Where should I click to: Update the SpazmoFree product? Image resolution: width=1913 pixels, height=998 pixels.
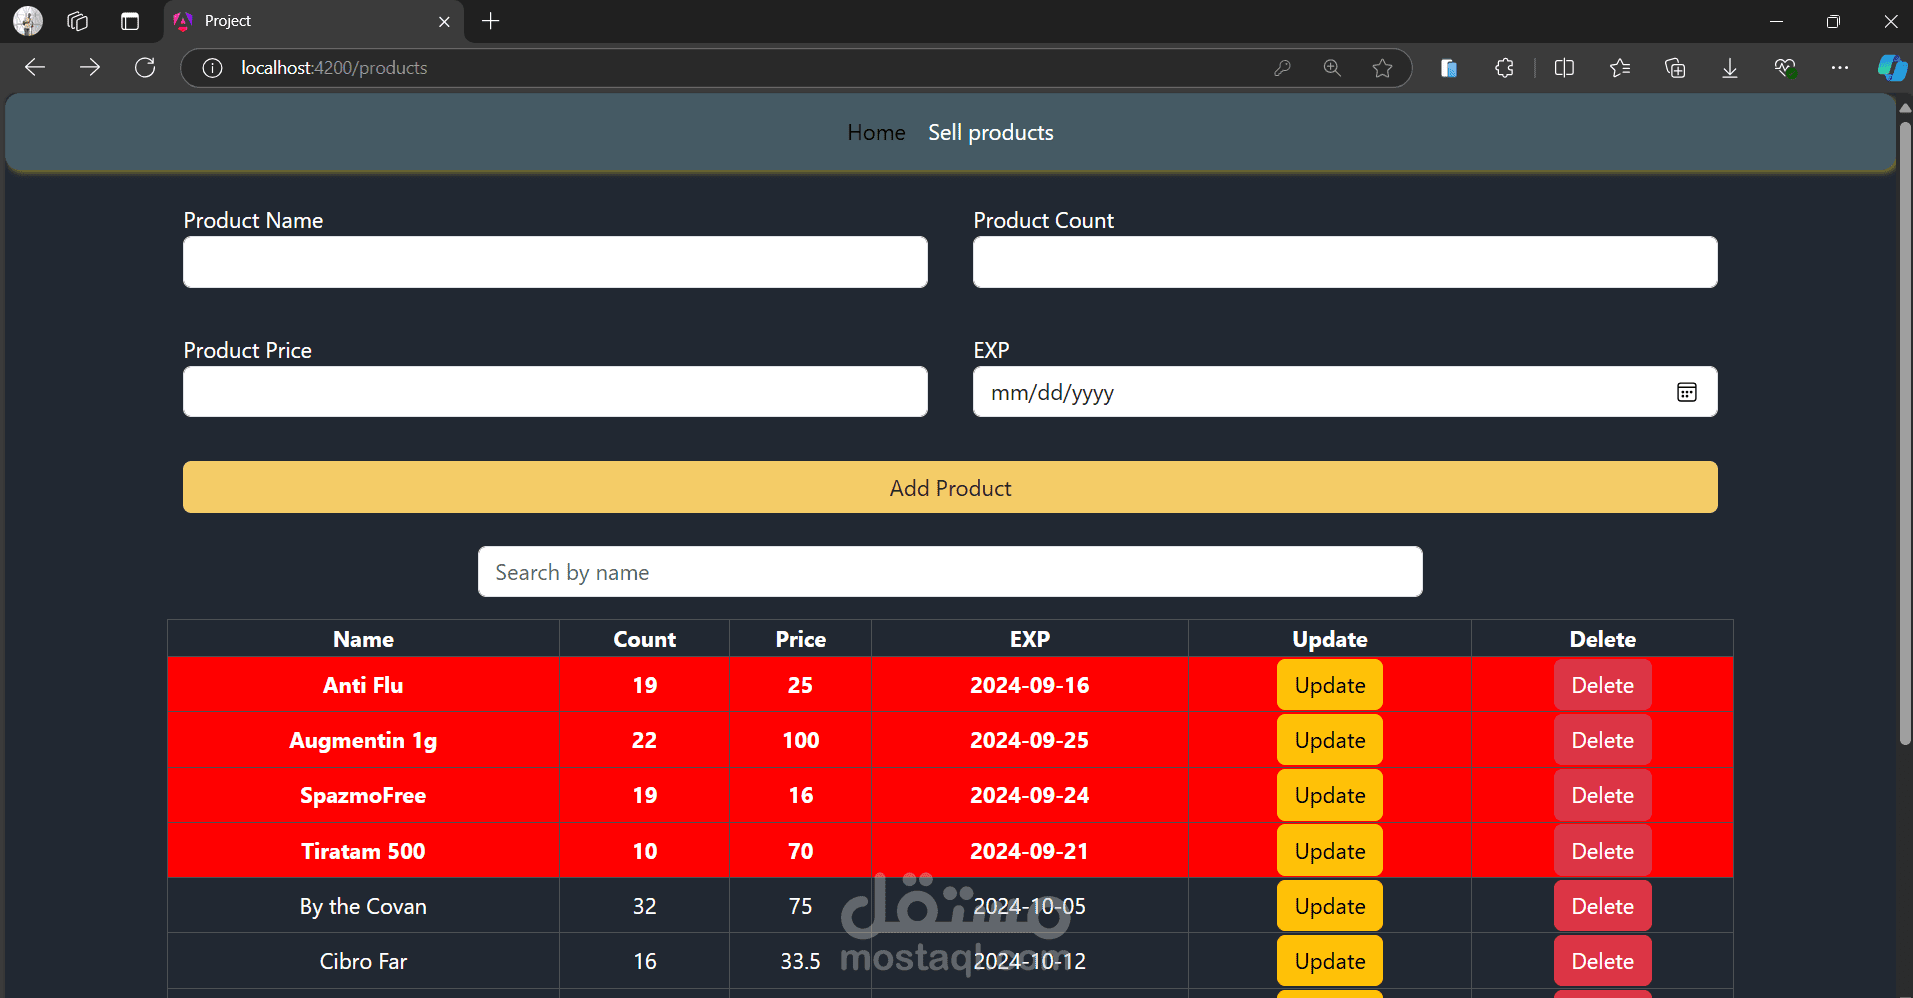coord(1330,795)
